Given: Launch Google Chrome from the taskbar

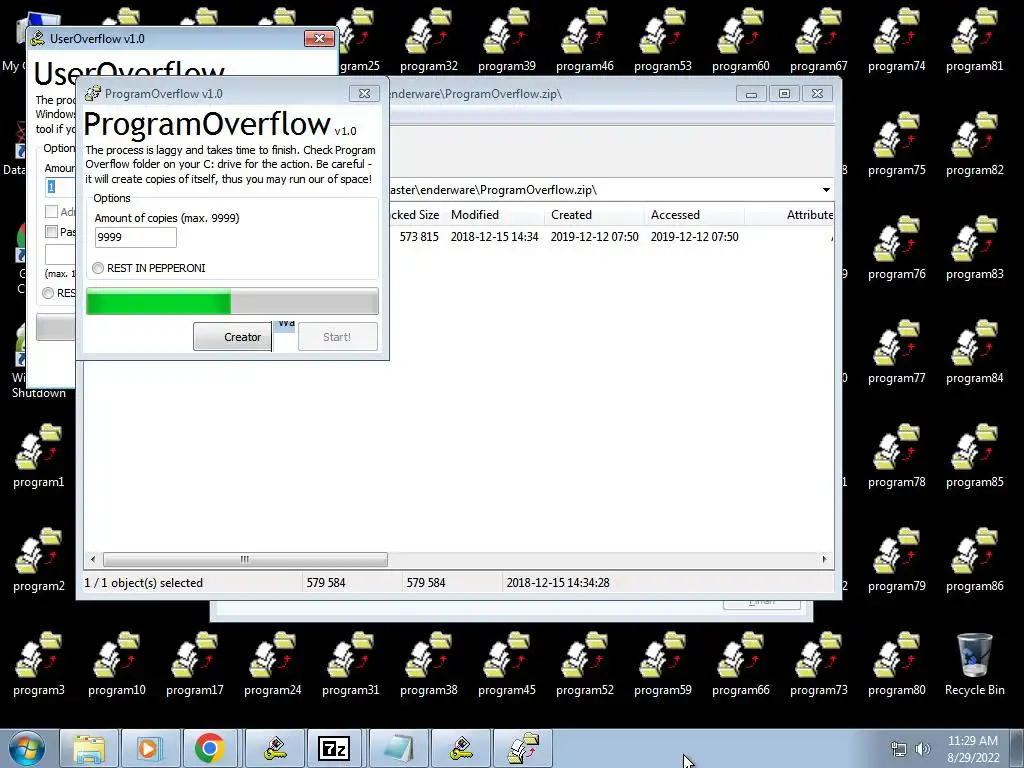Looking at the screenshot, I should tap(209, 748).
